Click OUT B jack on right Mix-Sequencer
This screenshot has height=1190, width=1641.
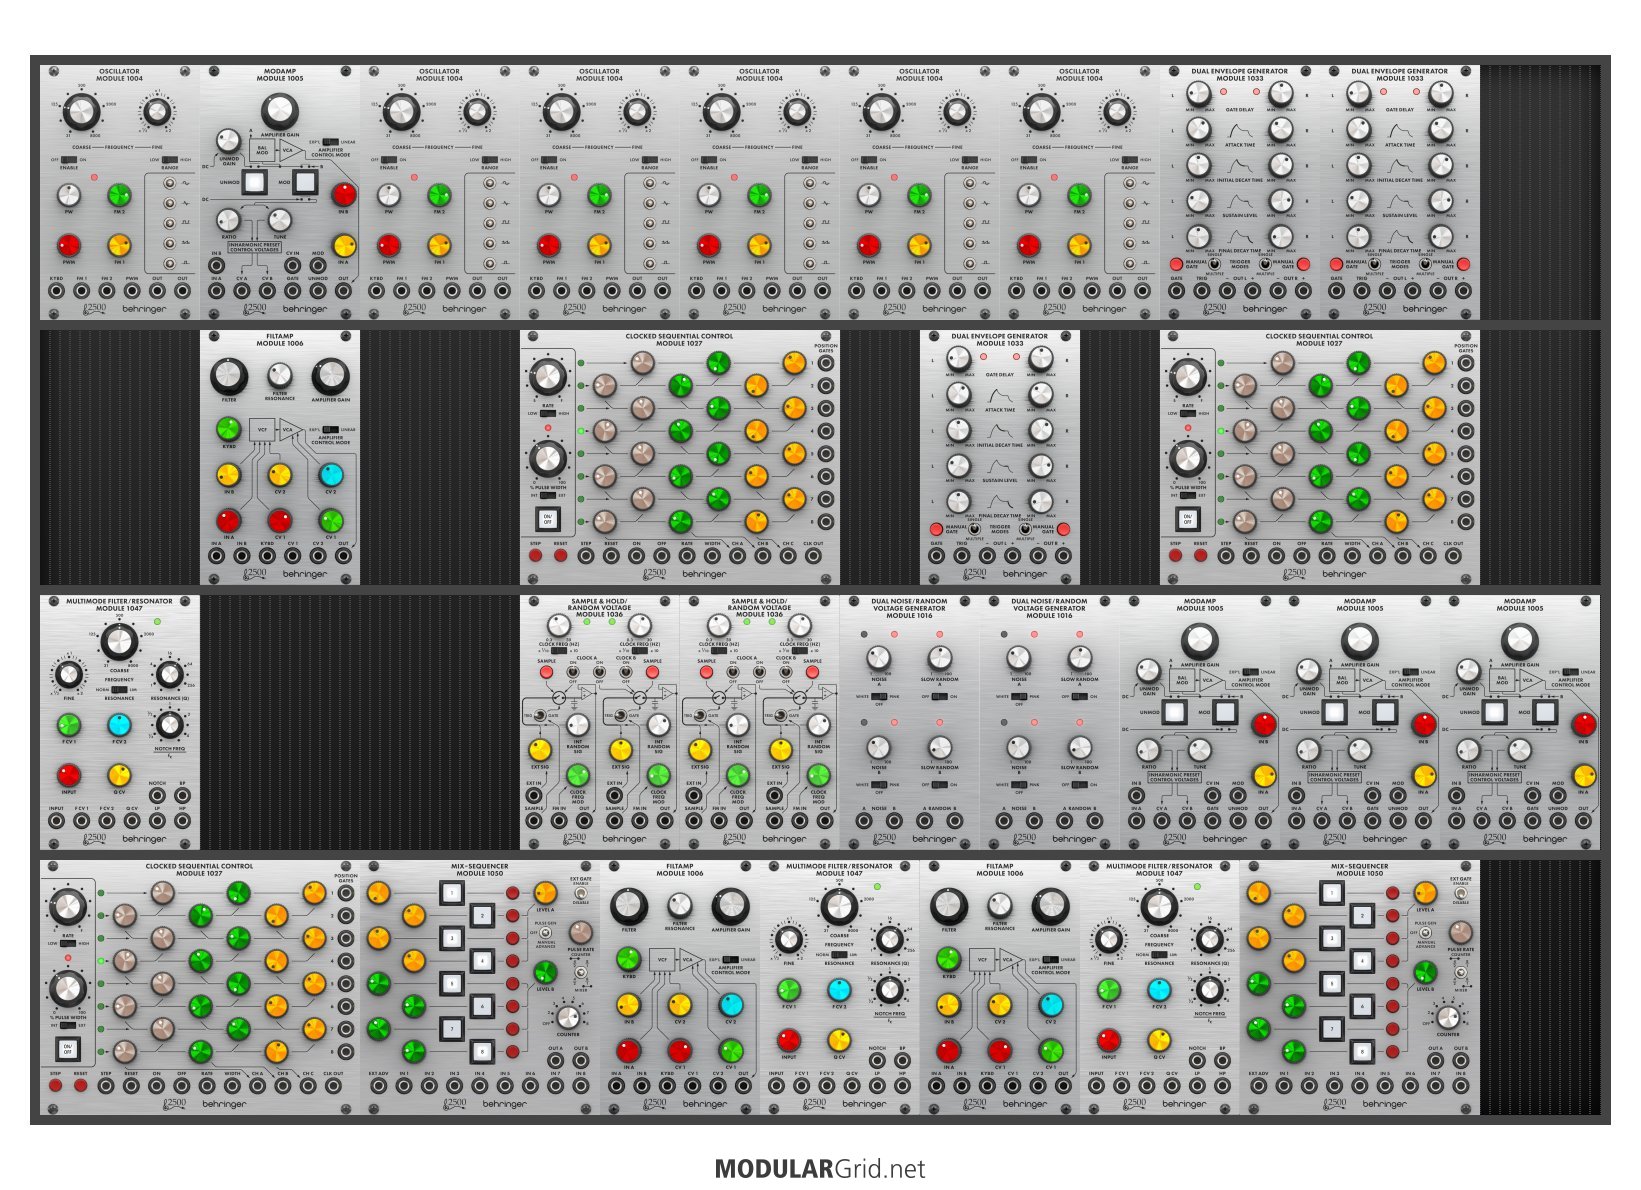[x=1460, y=1061]
